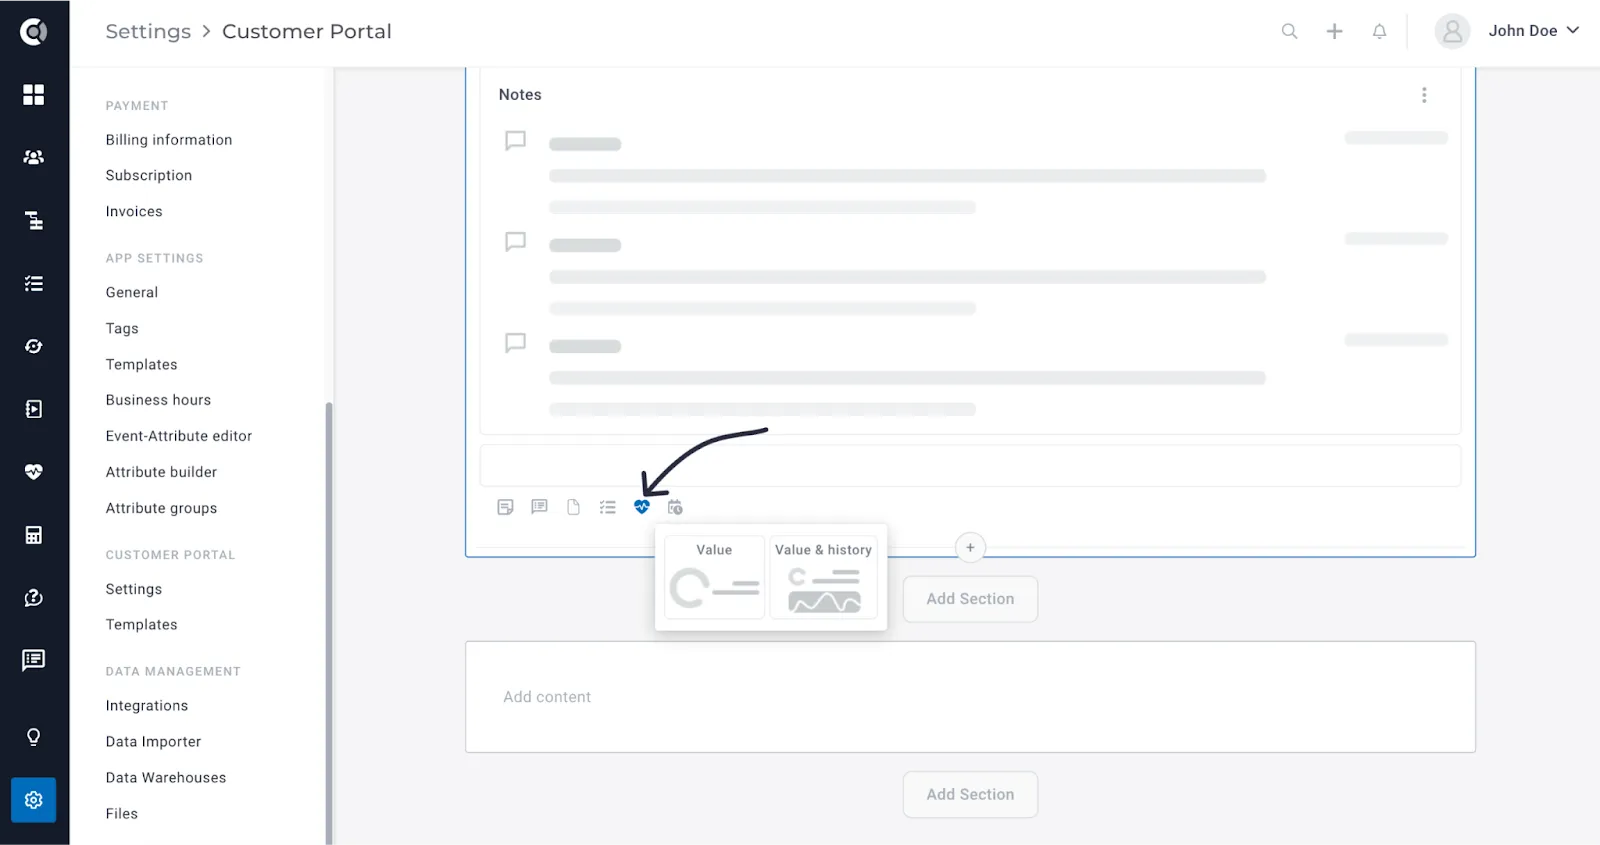Go to the customers people icon
Viewport: 1600px width, 845px height.
pos(34,157)
